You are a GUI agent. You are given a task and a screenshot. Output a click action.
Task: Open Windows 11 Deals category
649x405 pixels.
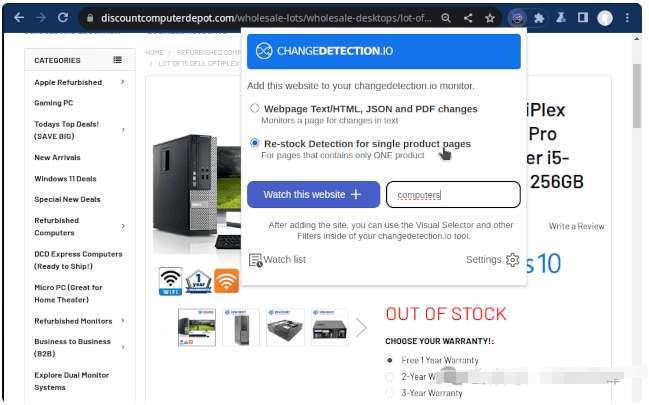click(65, 178)
